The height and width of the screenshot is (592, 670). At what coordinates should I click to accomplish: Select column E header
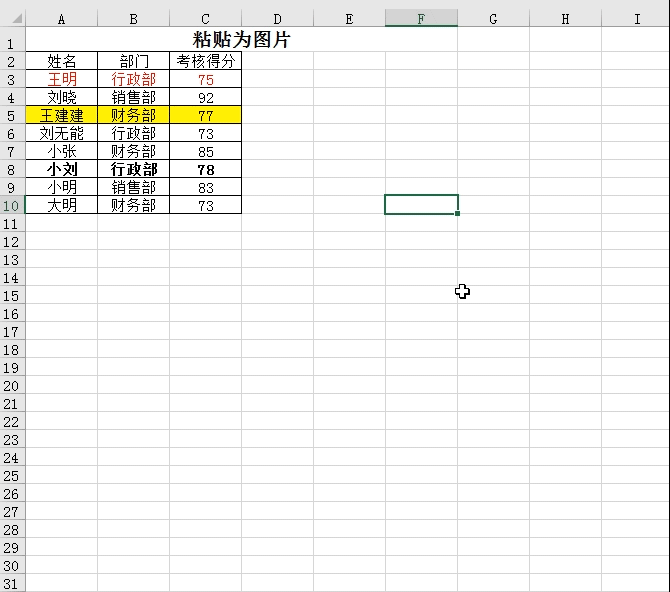click(x=349, y=19)
